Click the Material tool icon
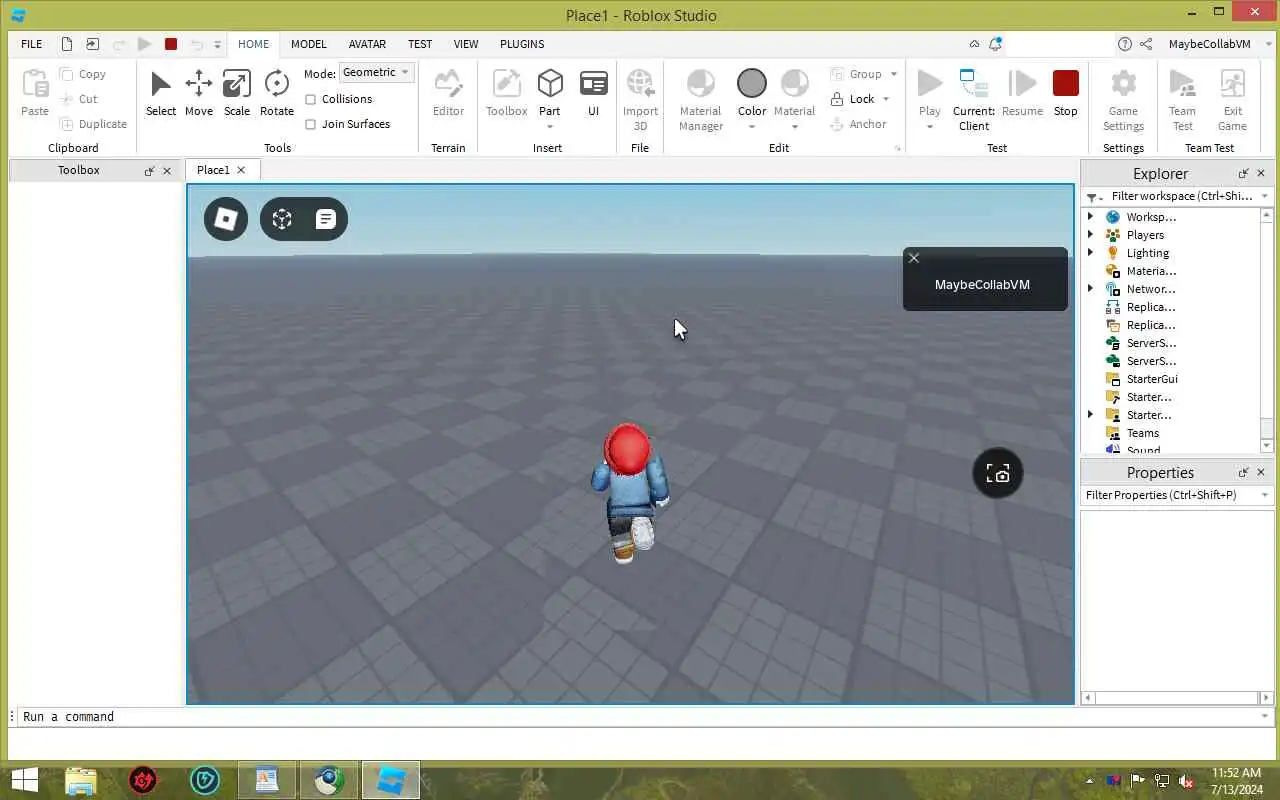Viewport: 1280px width, 800px height. 794,83
